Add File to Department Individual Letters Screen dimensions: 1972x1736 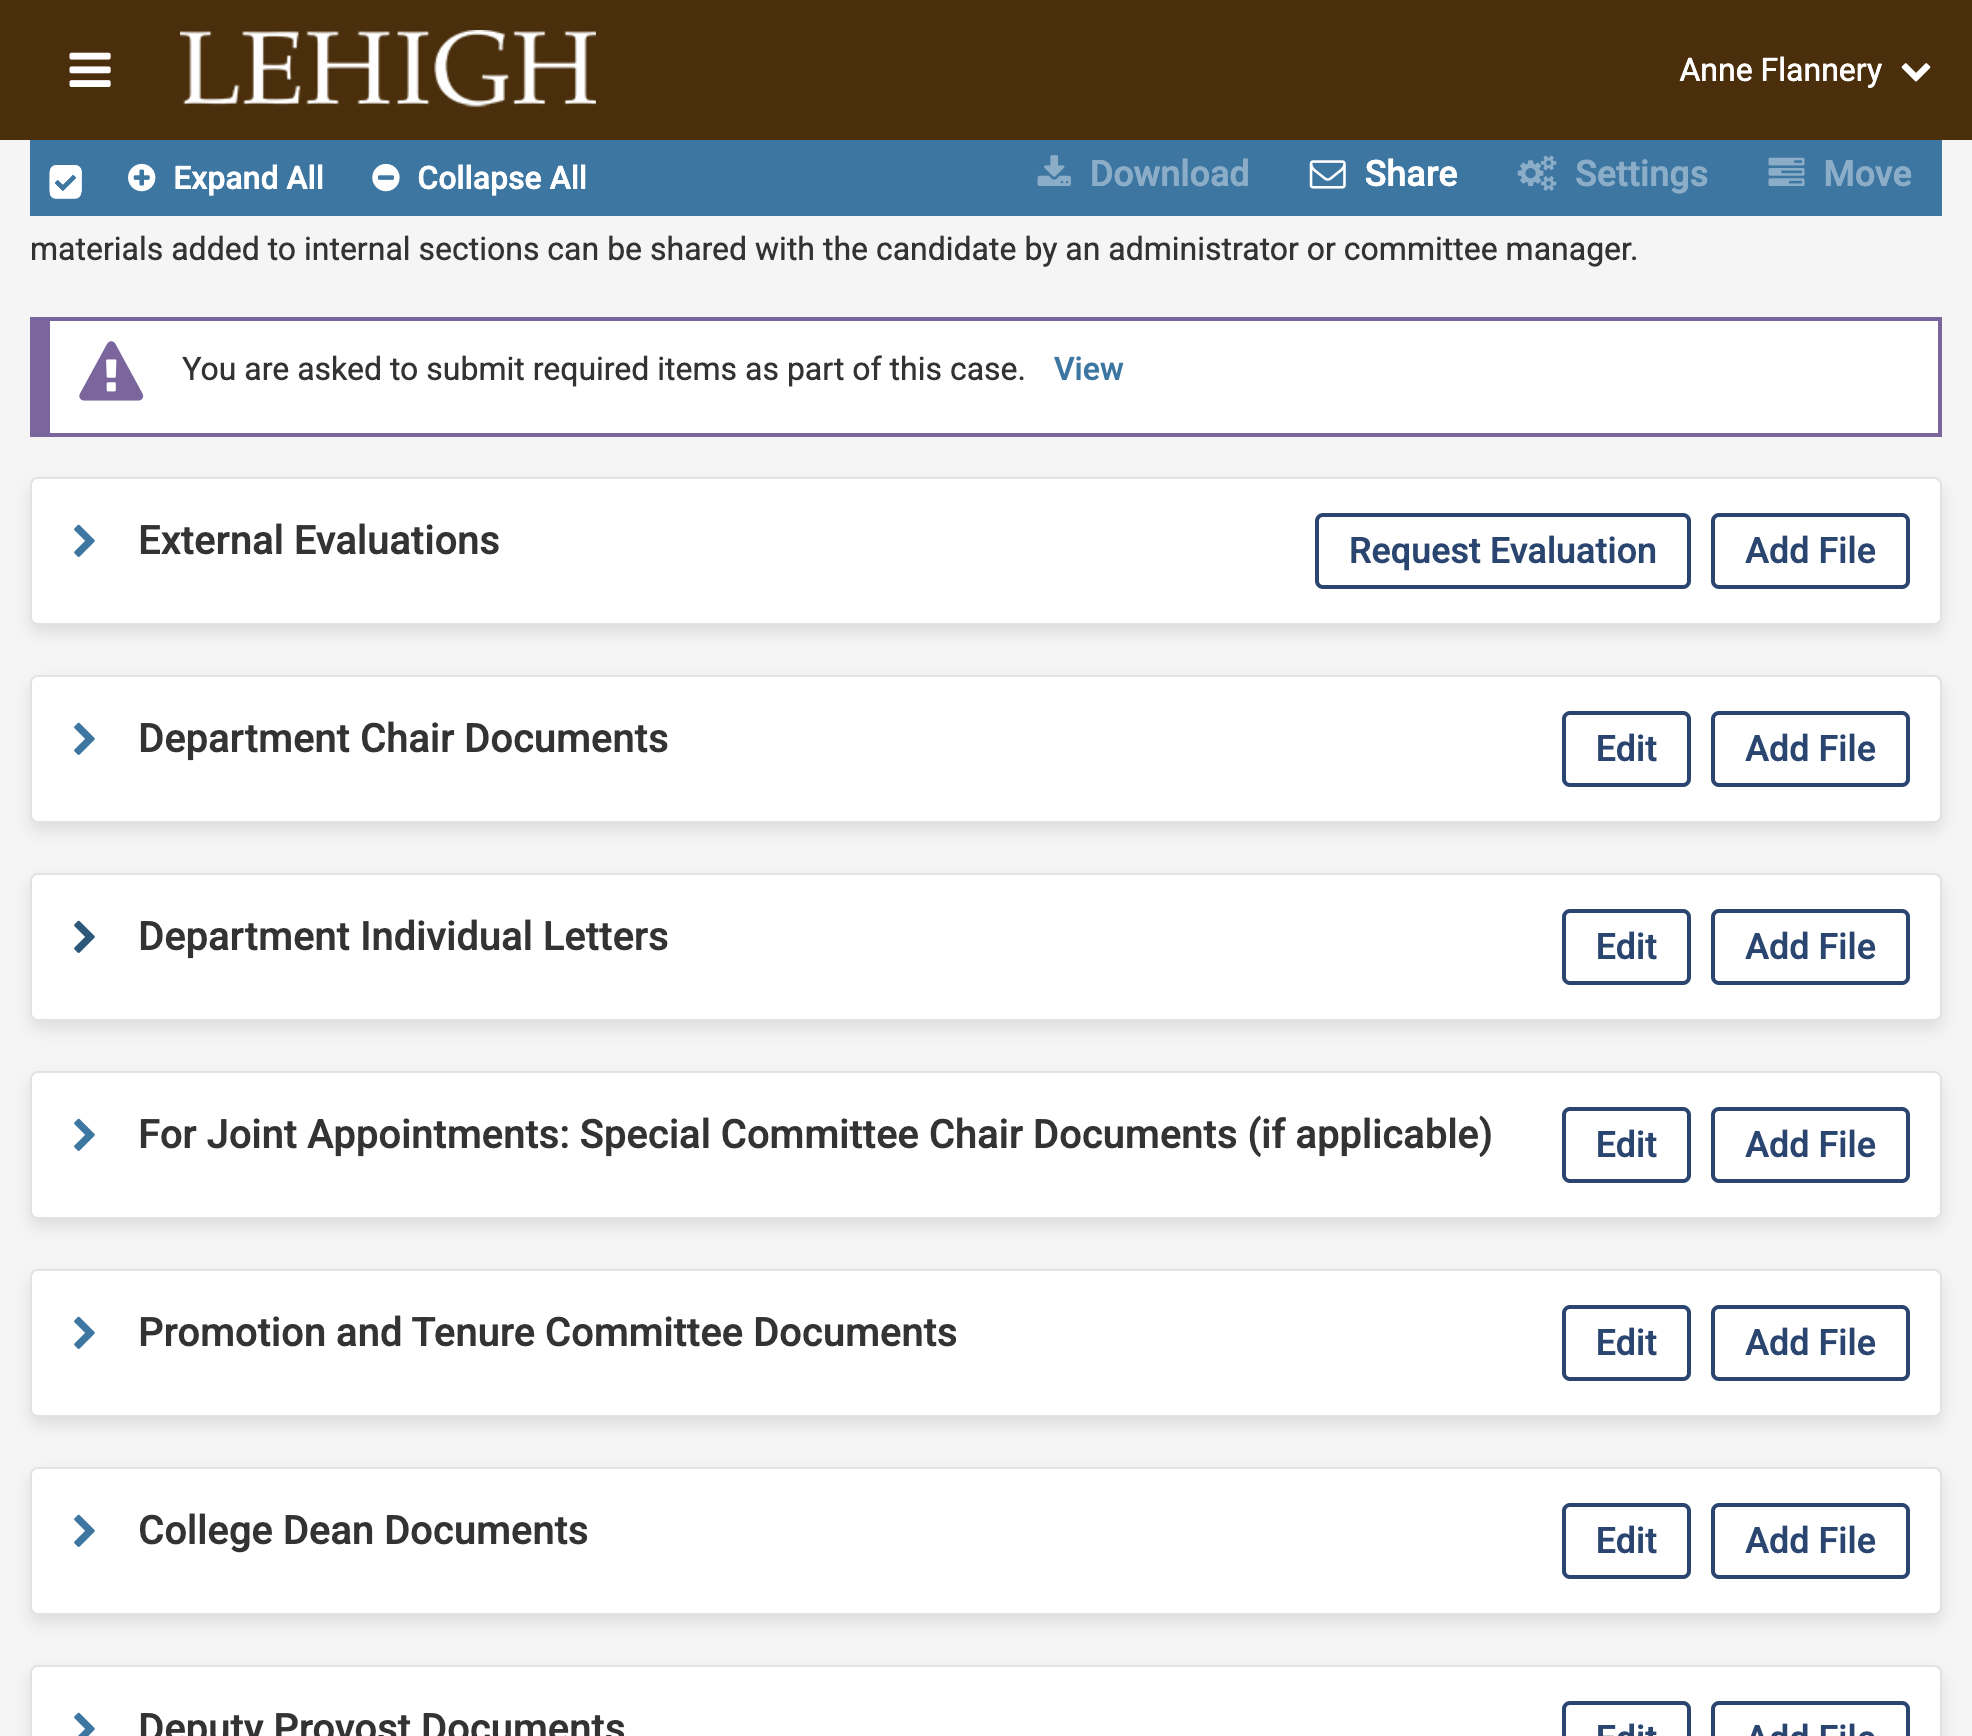tap(1810, 947)
